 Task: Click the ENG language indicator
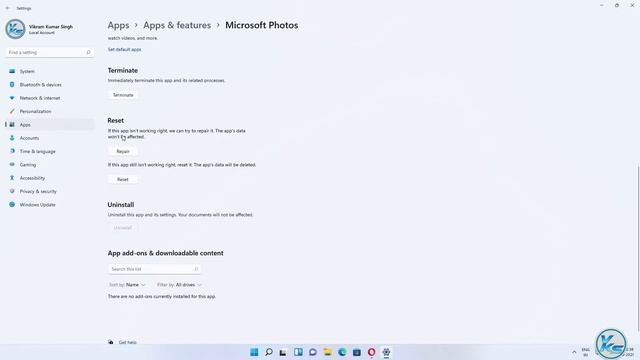[x=586, y=352]
